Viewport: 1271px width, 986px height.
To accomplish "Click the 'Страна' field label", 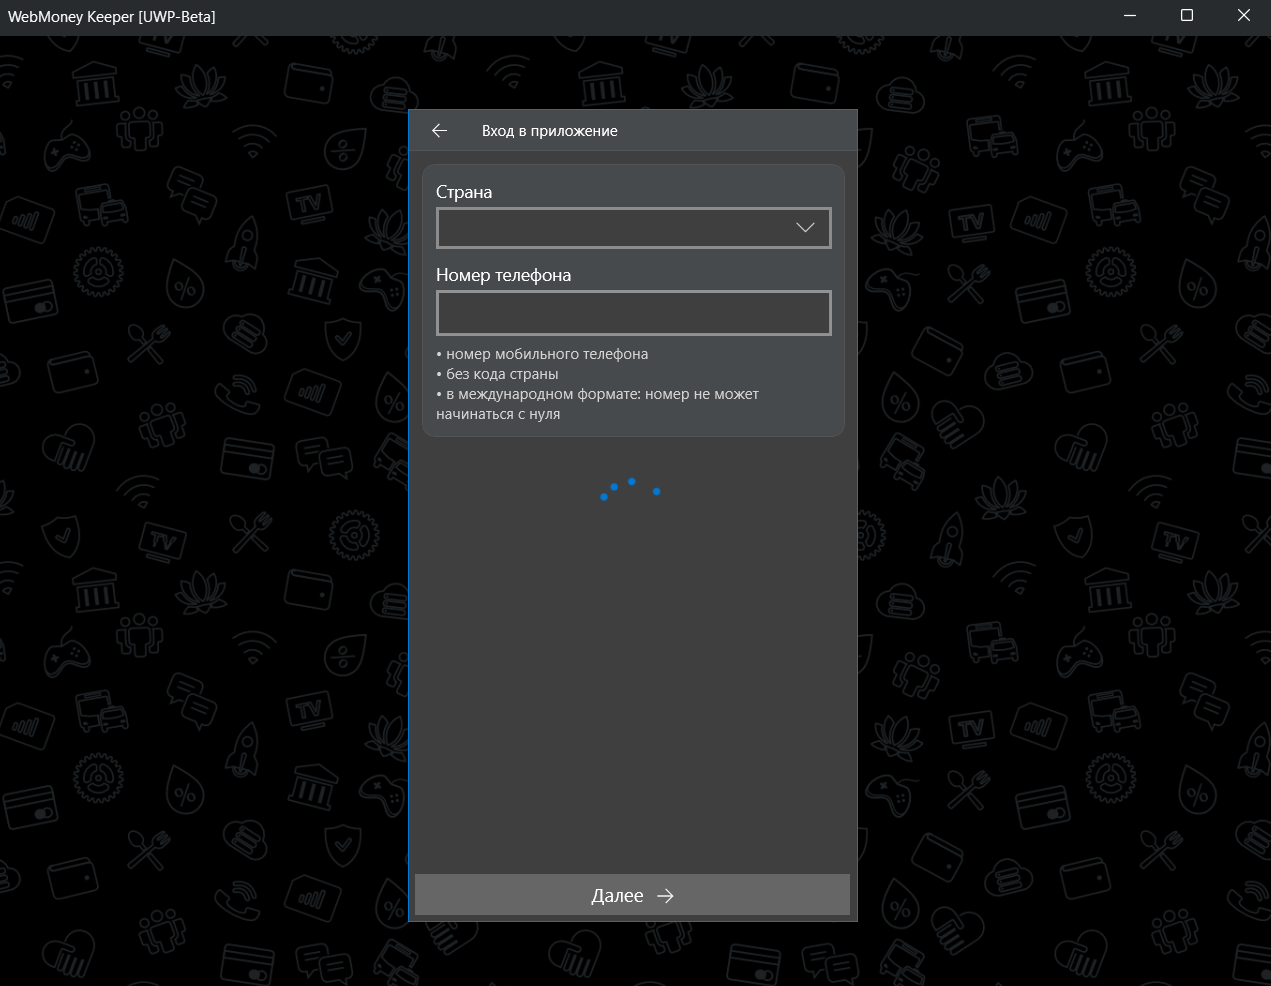I will pyautogui.click(x=464, y=192).
